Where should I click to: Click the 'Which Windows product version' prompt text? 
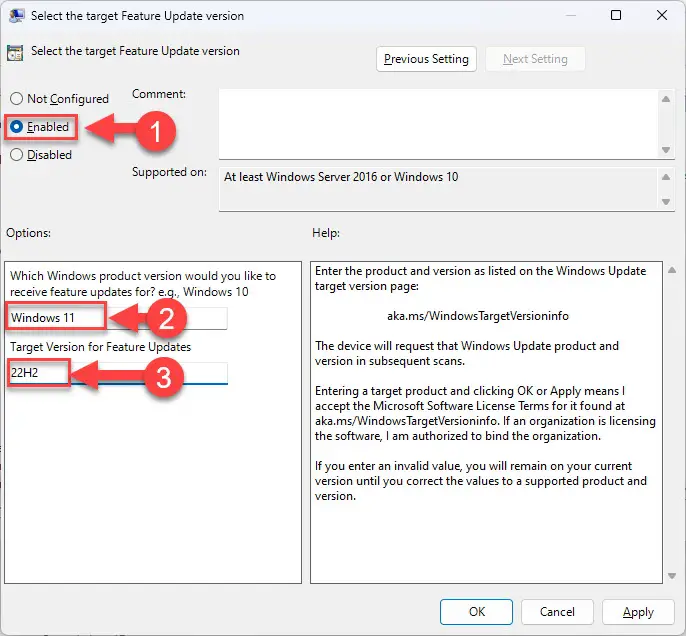(143, 283)
